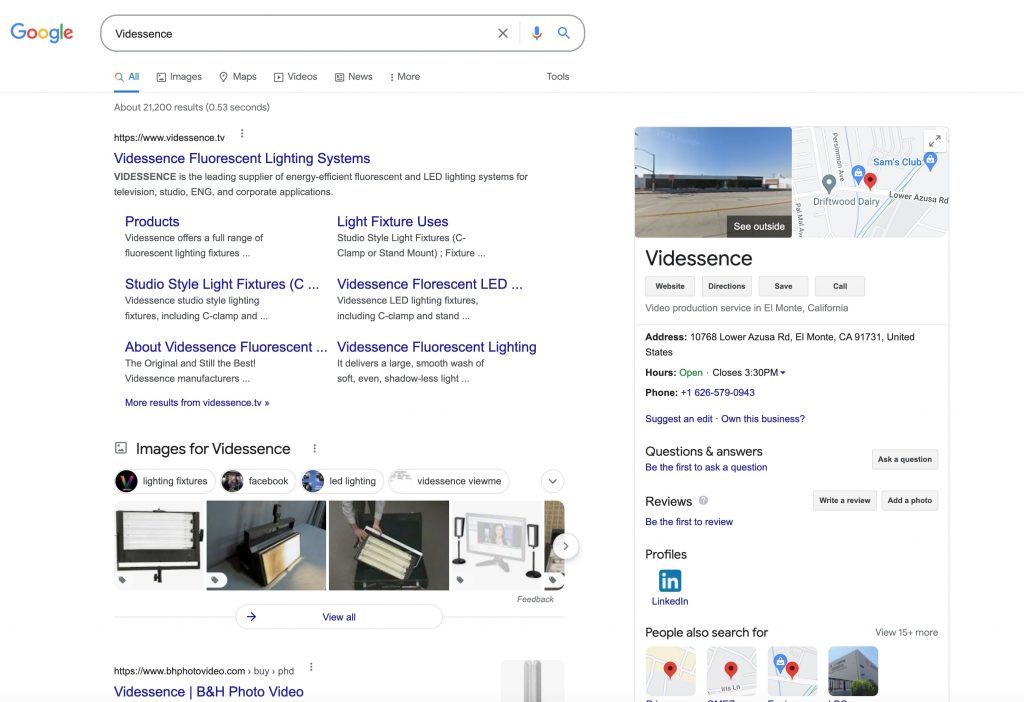
Task: Expand image filter chips with the down chevron
Action: (x=552, y=481)
